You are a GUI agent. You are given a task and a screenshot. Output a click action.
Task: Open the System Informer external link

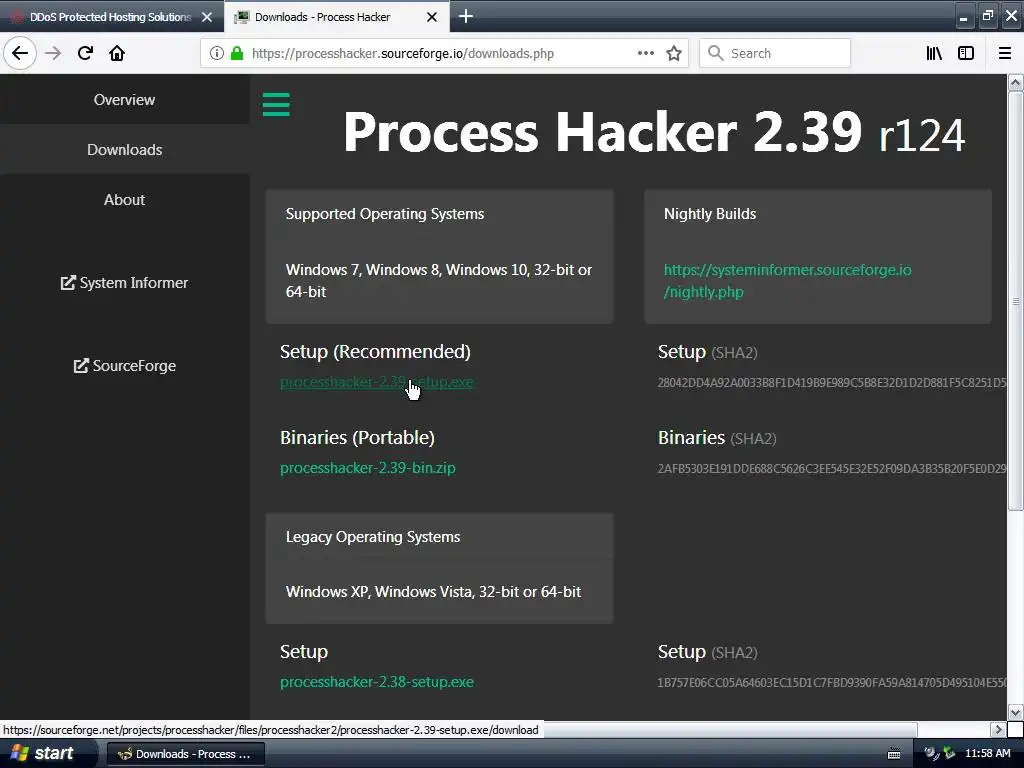tap(124, 283)
